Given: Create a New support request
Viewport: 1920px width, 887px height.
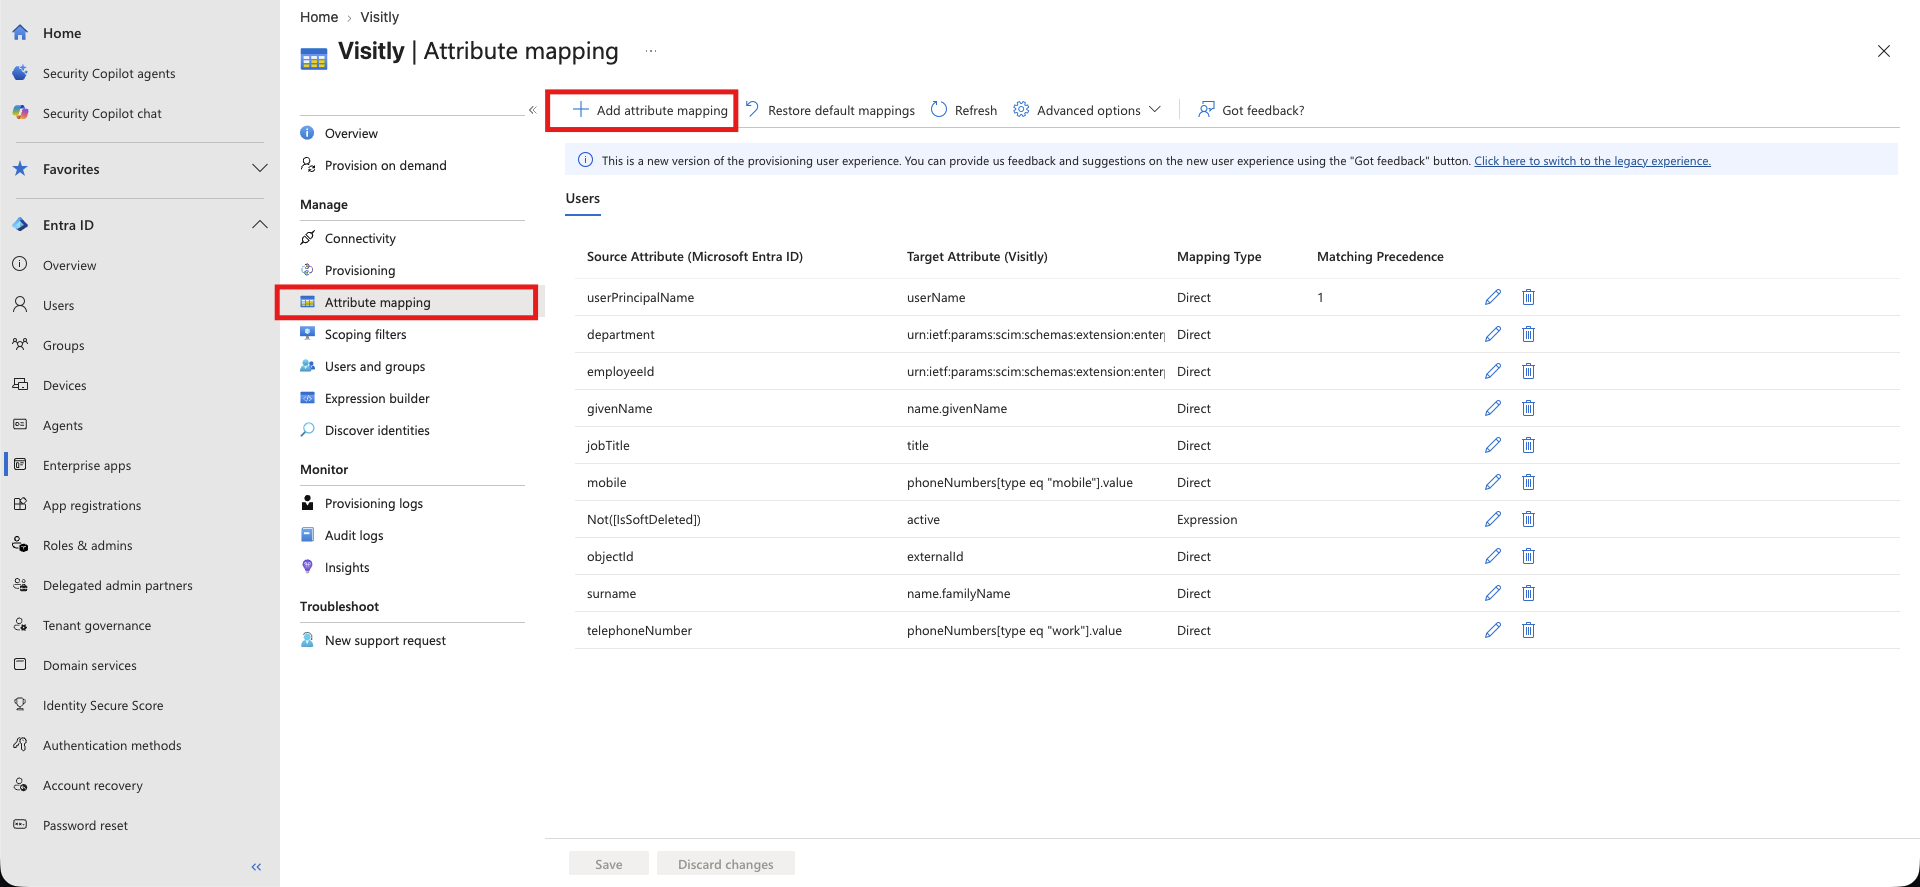Looking at the screenshot, I should pos(385,640).
